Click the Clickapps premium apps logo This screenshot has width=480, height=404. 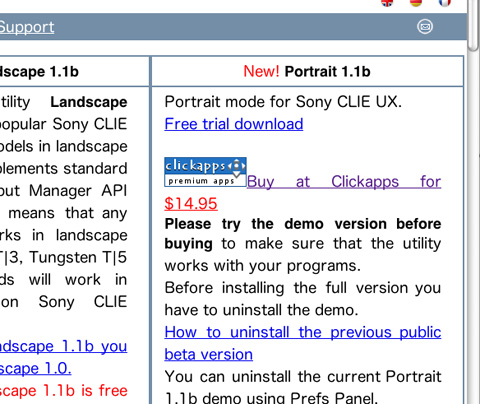pos(205,172)
